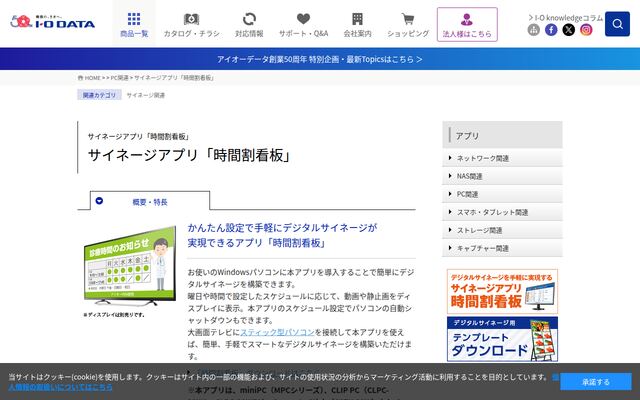Image resolution: width=640 pixels, height=400 pixels.
Task: Click the heading サイネージアプリ「時間割看板」
Action: click(x=189, y=156)
